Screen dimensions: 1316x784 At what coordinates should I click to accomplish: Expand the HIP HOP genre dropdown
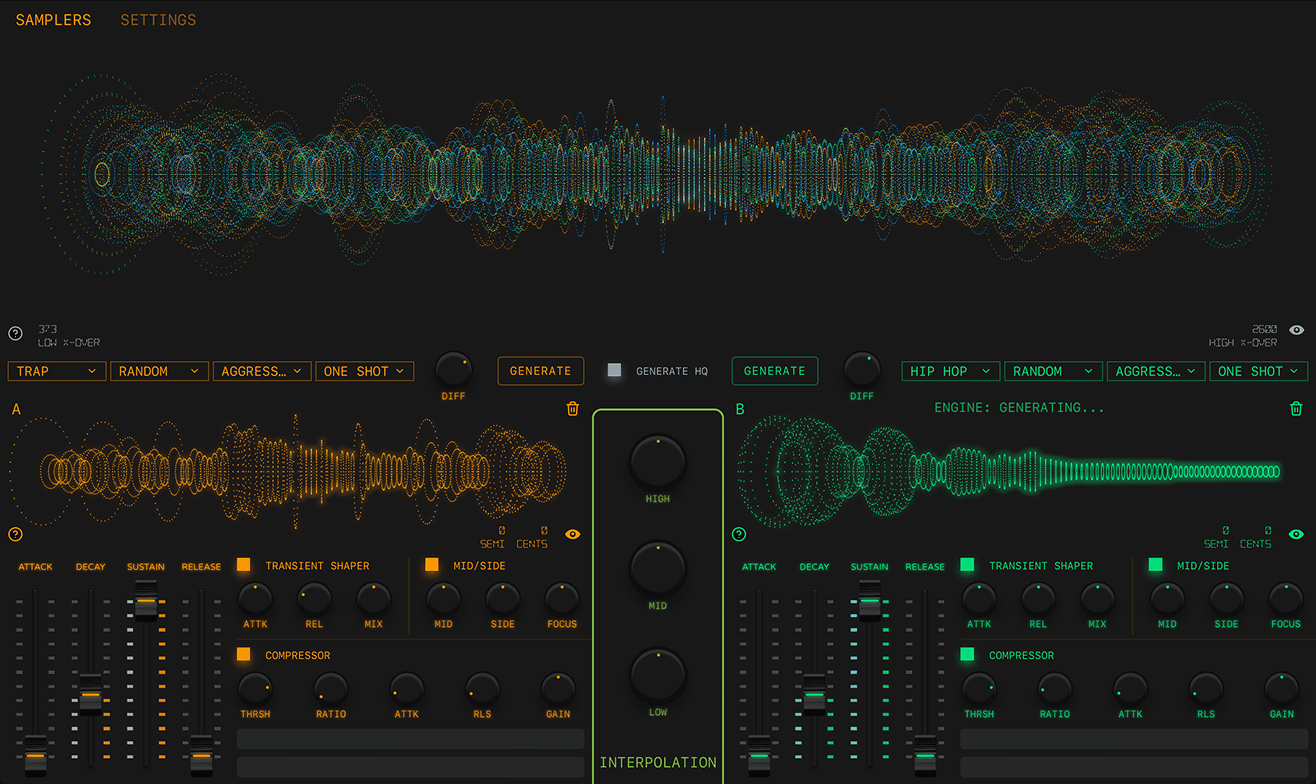pyautogui.click(x=951, y=371)
